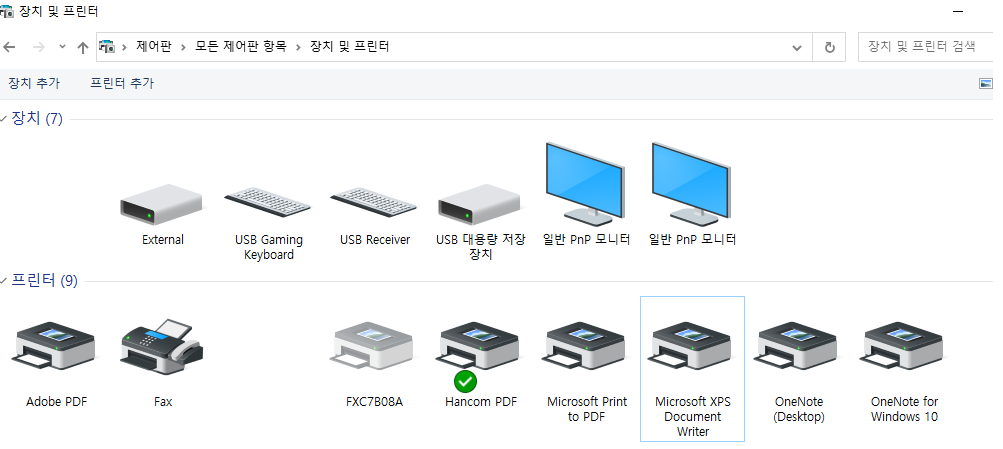Open the address bar history dropdown
The image size is (1003, 449).
(x=797, y=47)
